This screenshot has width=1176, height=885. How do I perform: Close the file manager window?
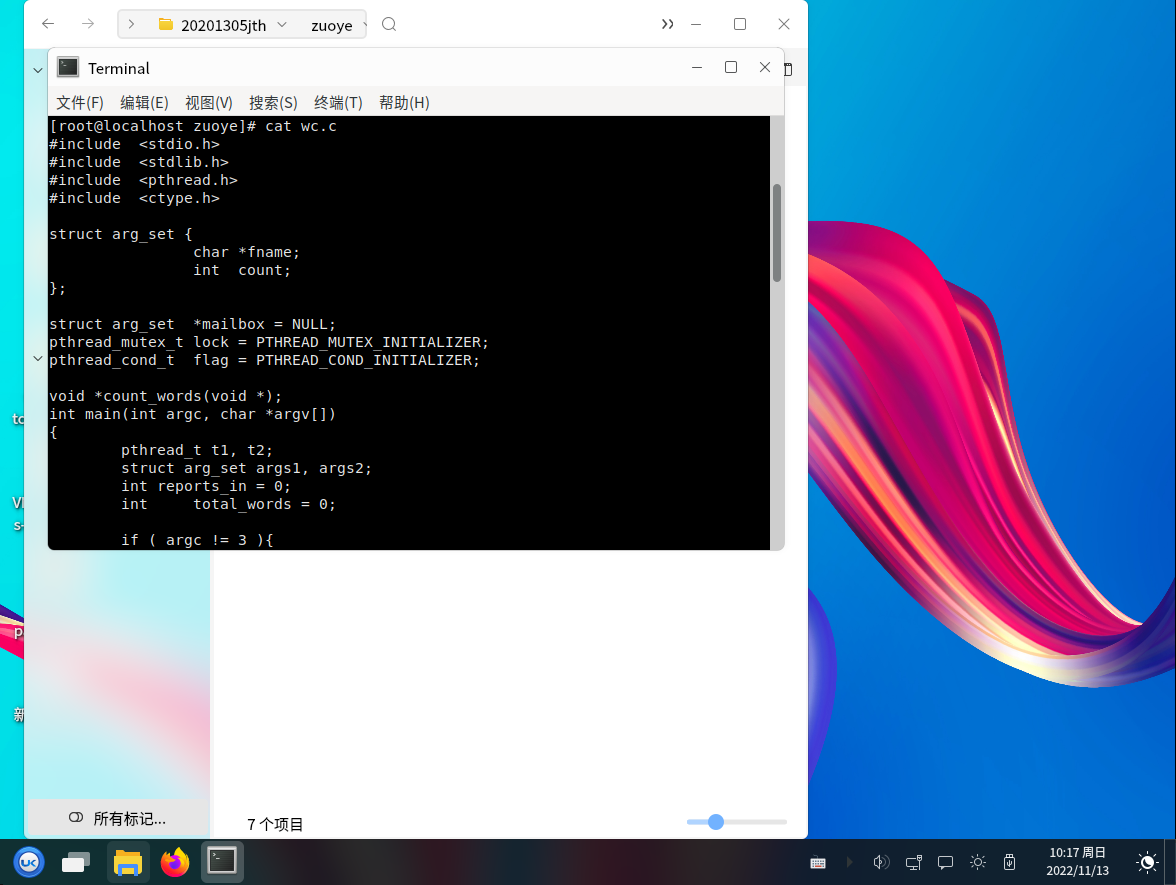pos(784,24)
